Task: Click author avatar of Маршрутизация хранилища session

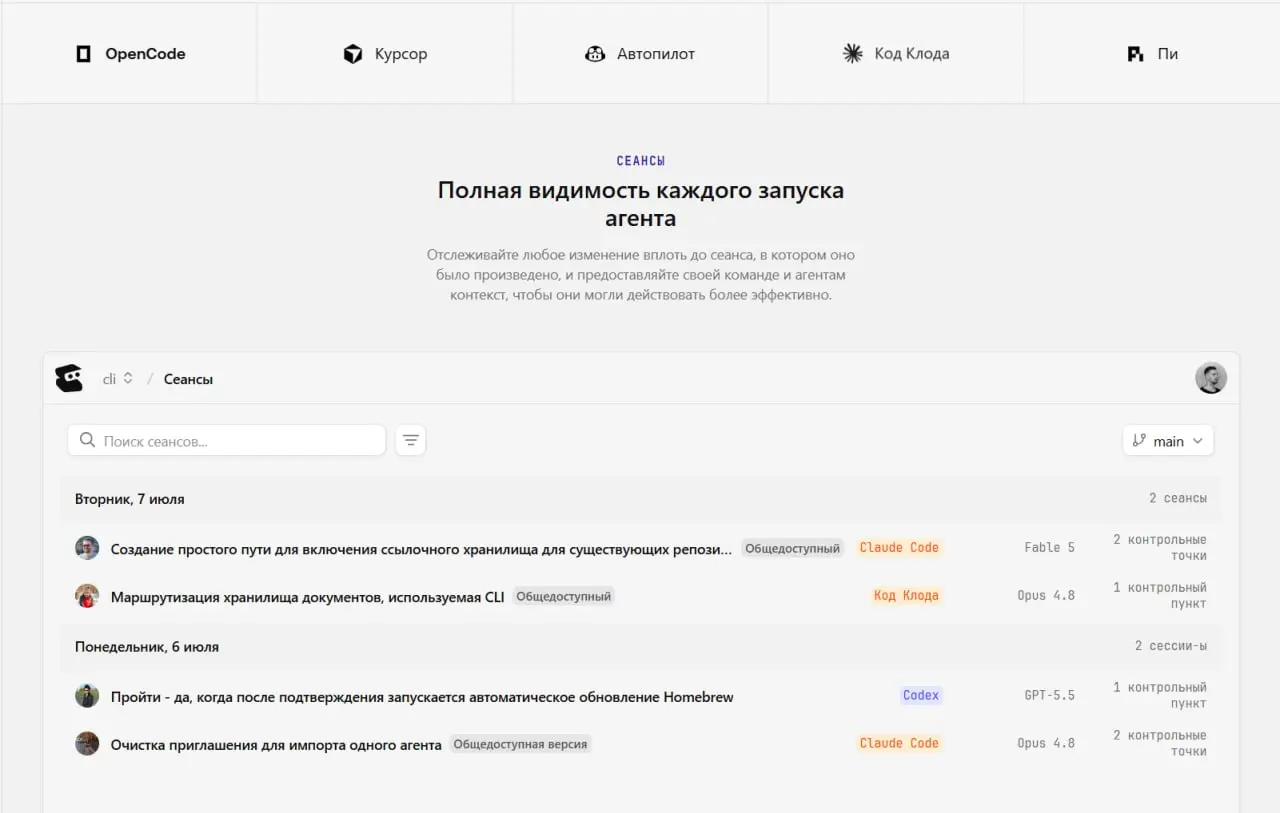Action: point(87,596)
